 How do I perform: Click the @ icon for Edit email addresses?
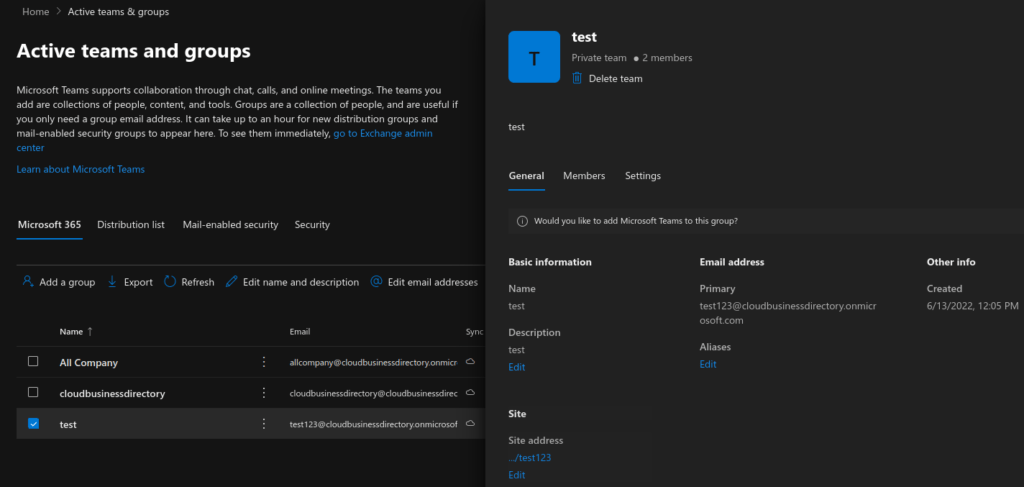click(x=376, y=281)
